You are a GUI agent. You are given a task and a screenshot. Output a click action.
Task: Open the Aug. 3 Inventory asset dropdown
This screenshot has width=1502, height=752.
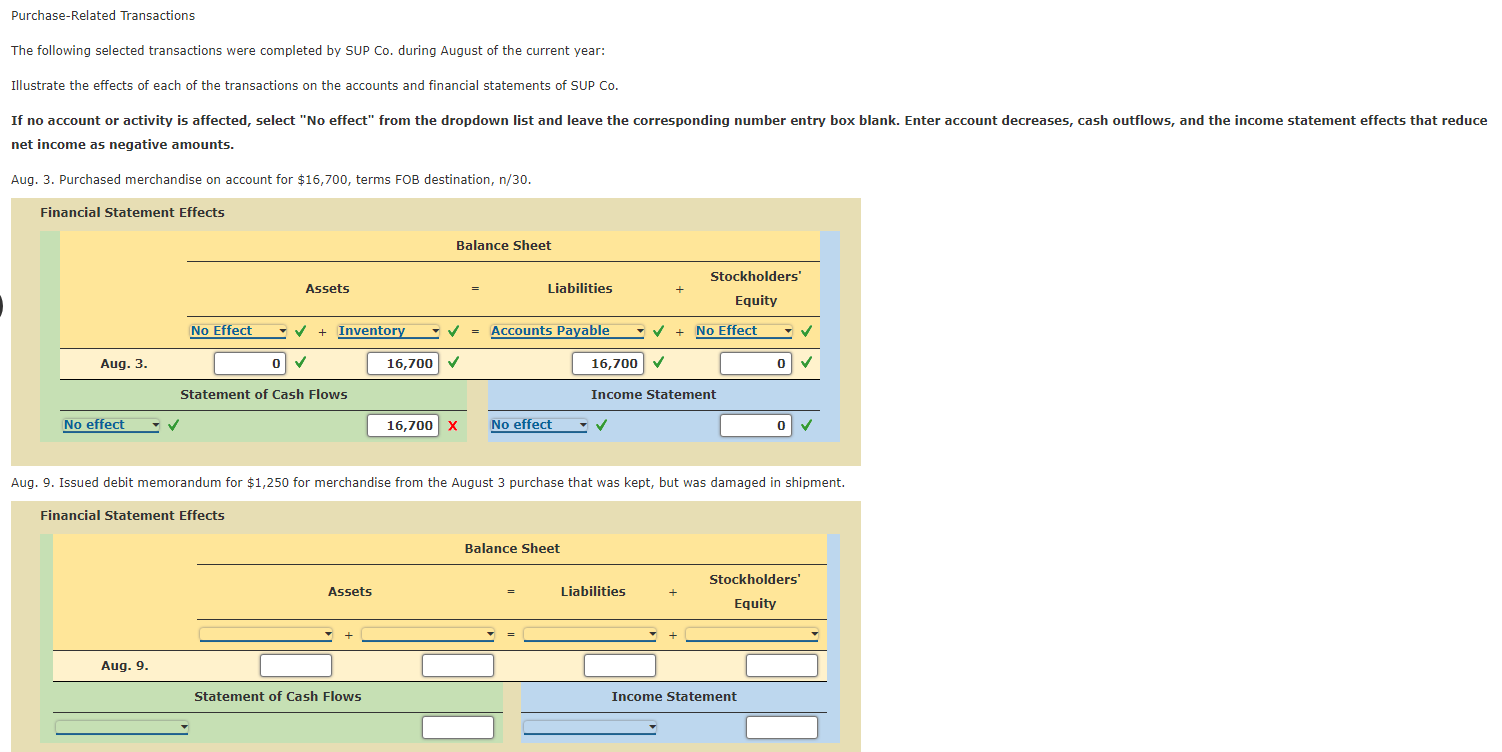point(389,331)
